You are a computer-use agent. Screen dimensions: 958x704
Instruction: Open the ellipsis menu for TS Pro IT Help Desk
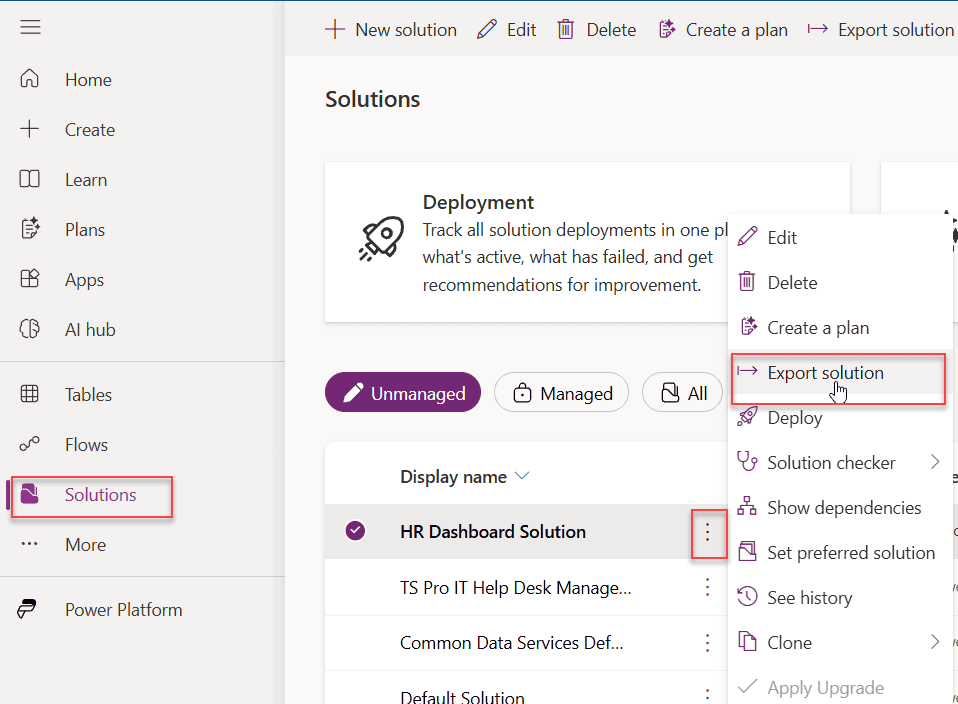[708, 588]
